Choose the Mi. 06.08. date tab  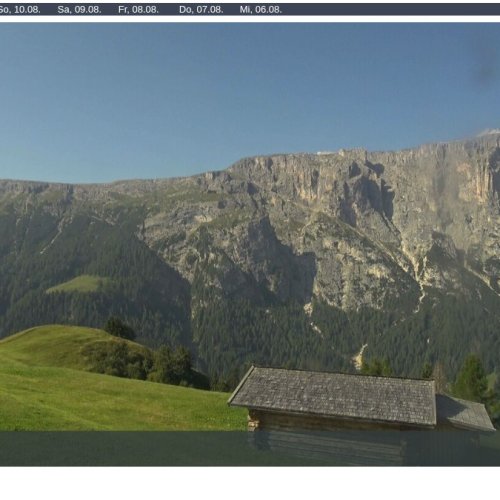coord(261,10)
